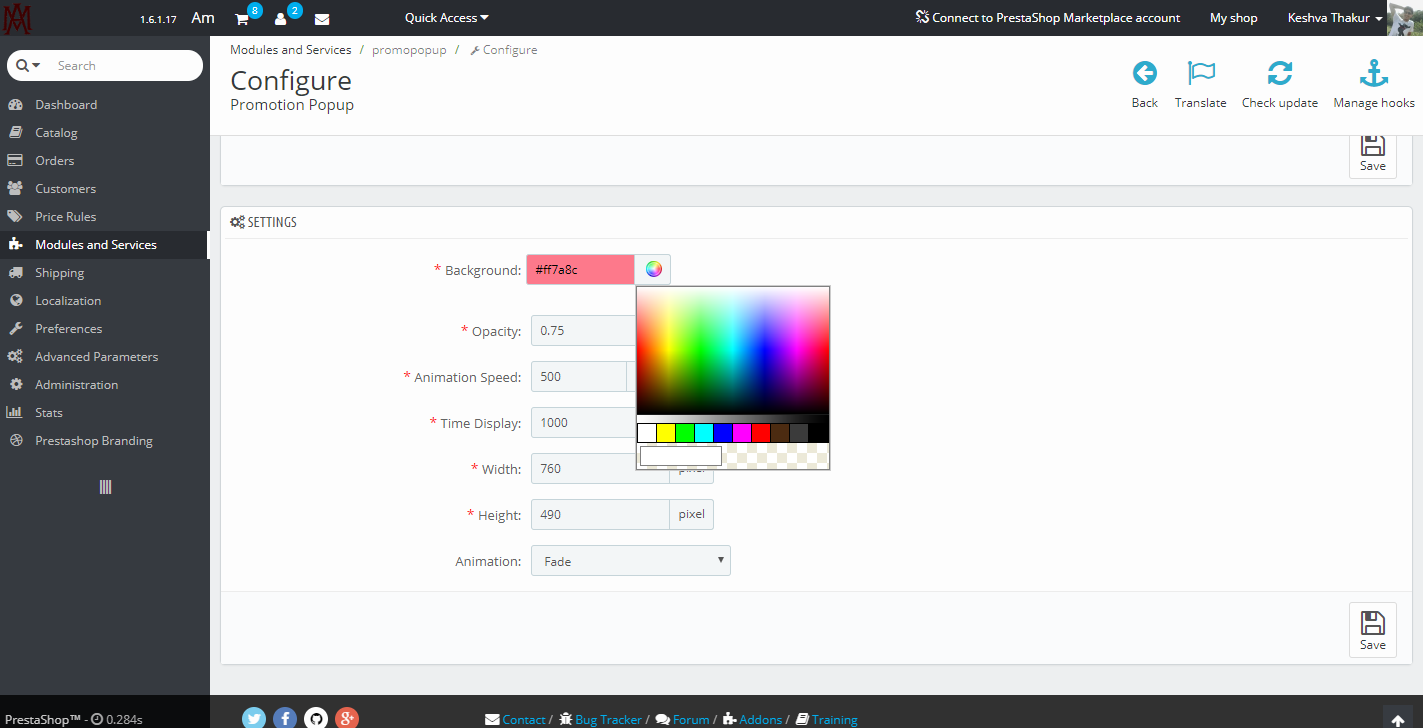The width and height of the screenshot is (1423, 728).
Task: Click the Check update refresh icon
Action: pos(1279,73)
